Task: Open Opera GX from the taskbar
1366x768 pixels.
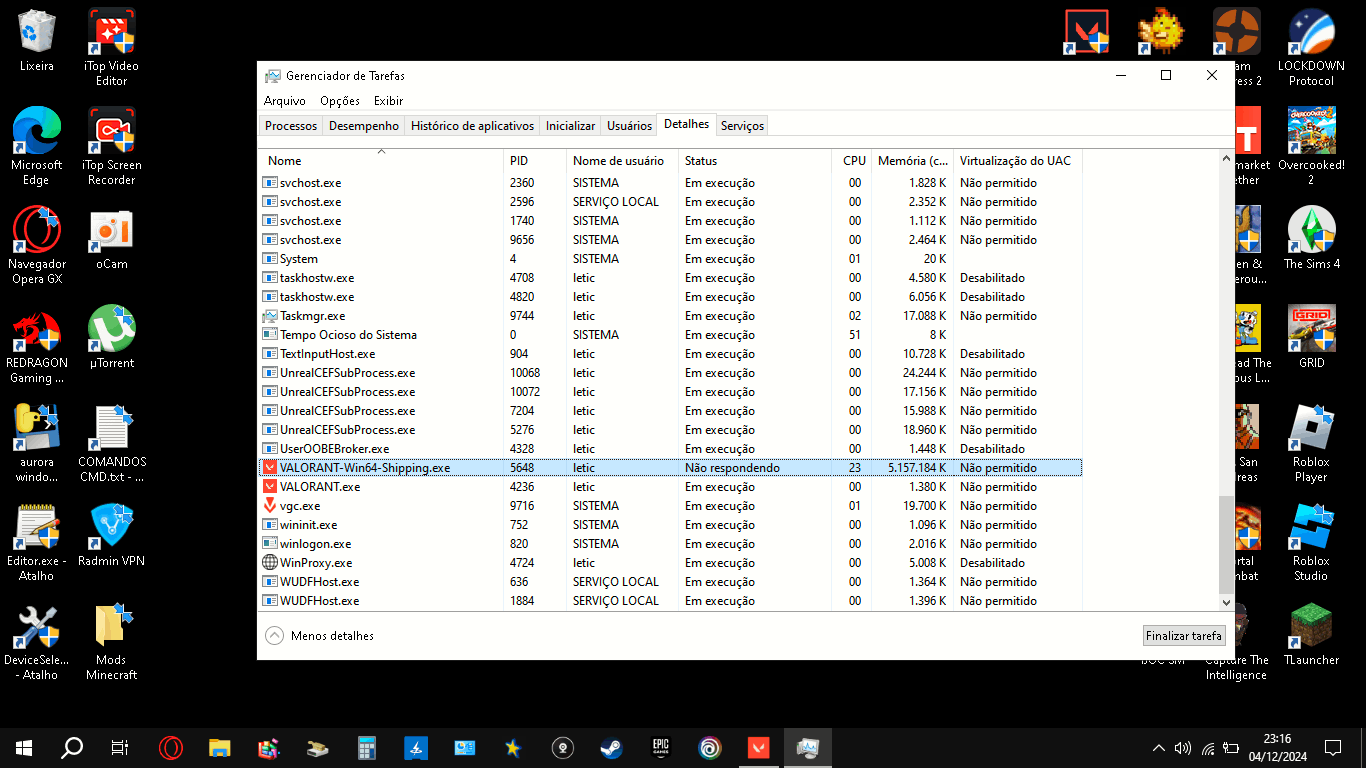Action: coord(171,747)
